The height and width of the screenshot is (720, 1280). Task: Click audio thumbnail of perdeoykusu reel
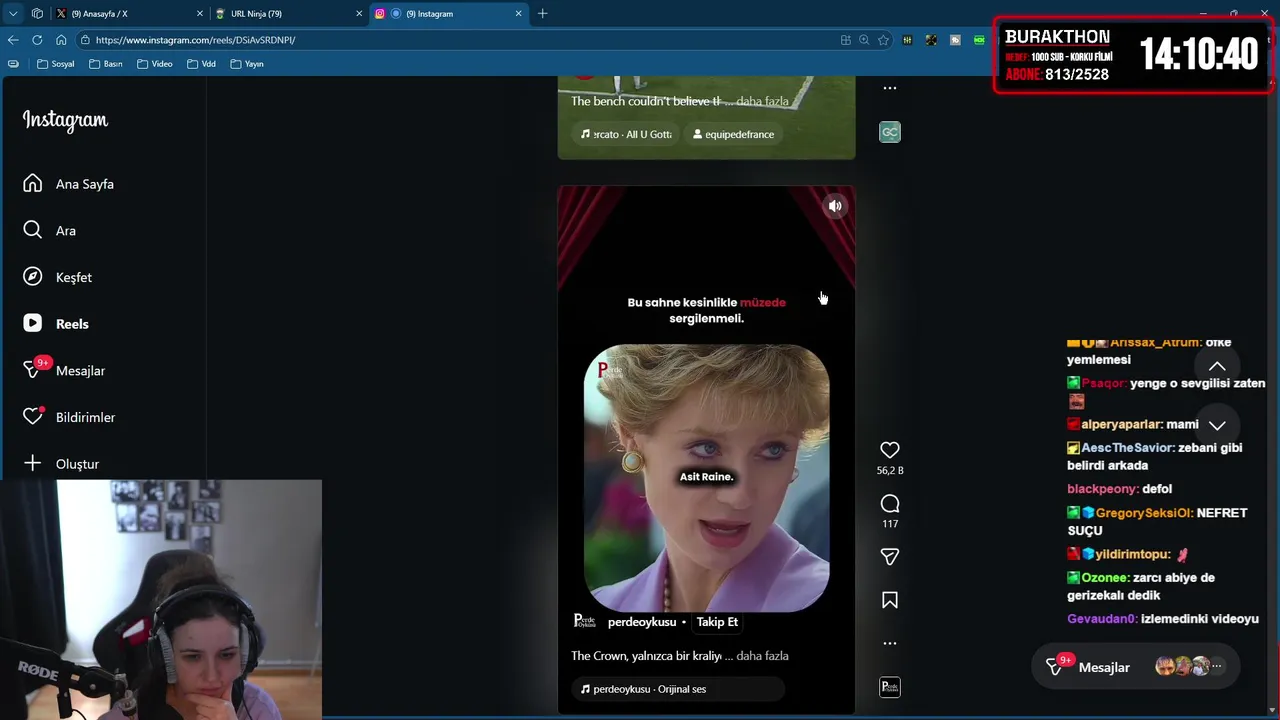tap(890, 687)
